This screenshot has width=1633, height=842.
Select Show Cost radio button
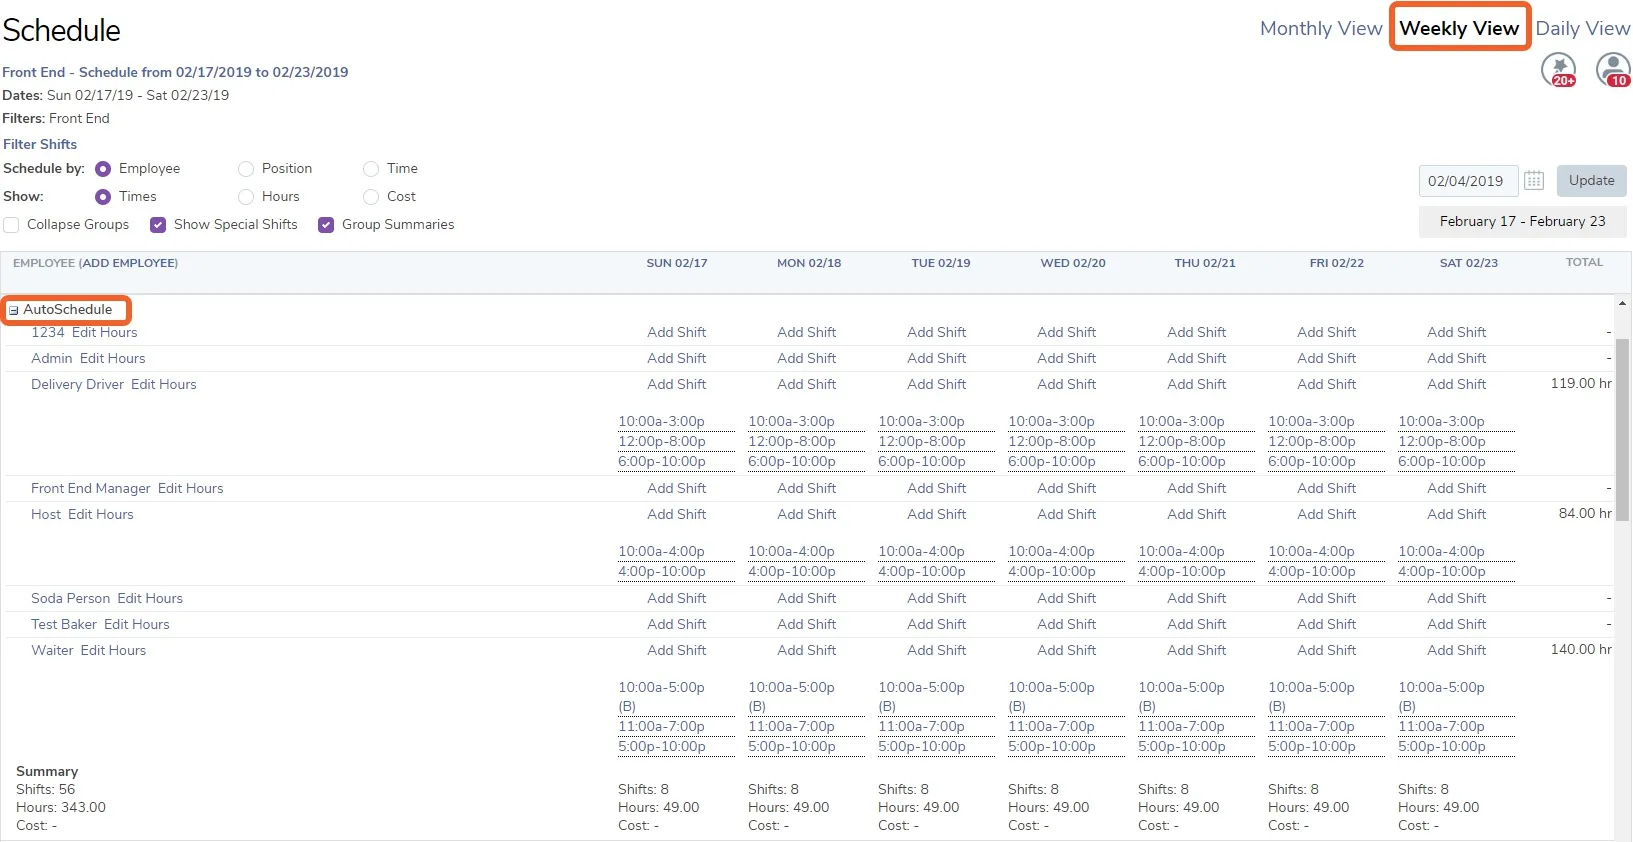371,197
